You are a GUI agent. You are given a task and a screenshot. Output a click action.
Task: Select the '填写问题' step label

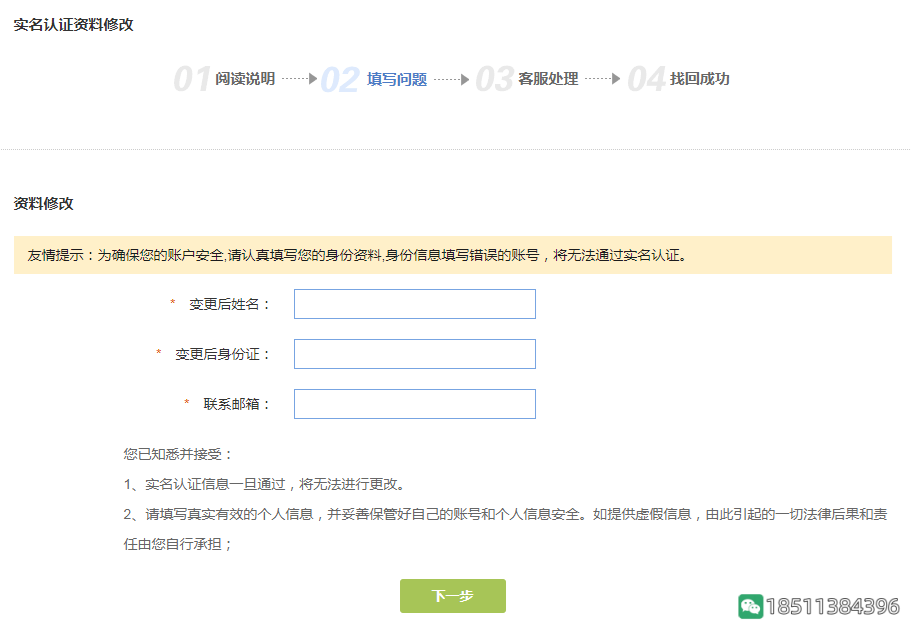tap(398, 79)
